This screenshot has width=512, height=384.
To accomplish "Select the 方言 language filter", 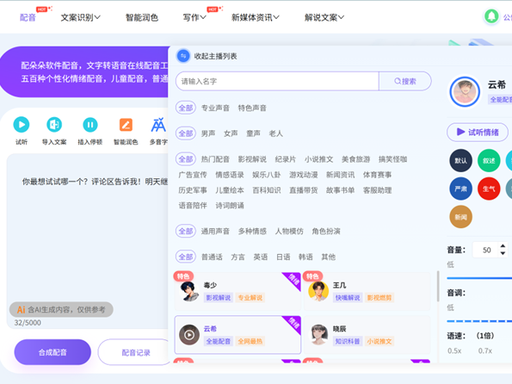I will (238, 257).
